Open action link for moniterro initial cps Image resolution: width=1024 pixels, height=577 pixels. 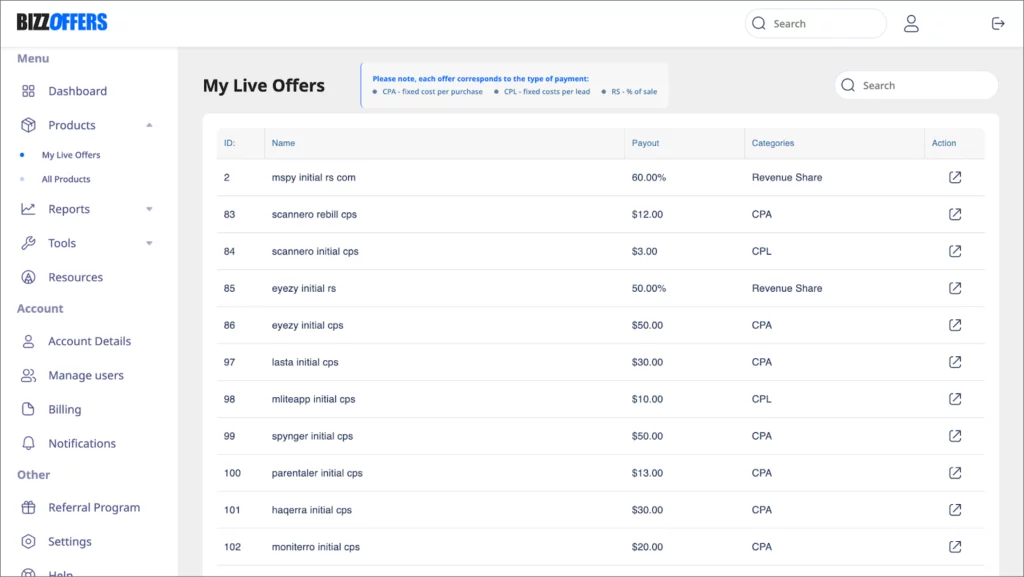coord(955,546)
